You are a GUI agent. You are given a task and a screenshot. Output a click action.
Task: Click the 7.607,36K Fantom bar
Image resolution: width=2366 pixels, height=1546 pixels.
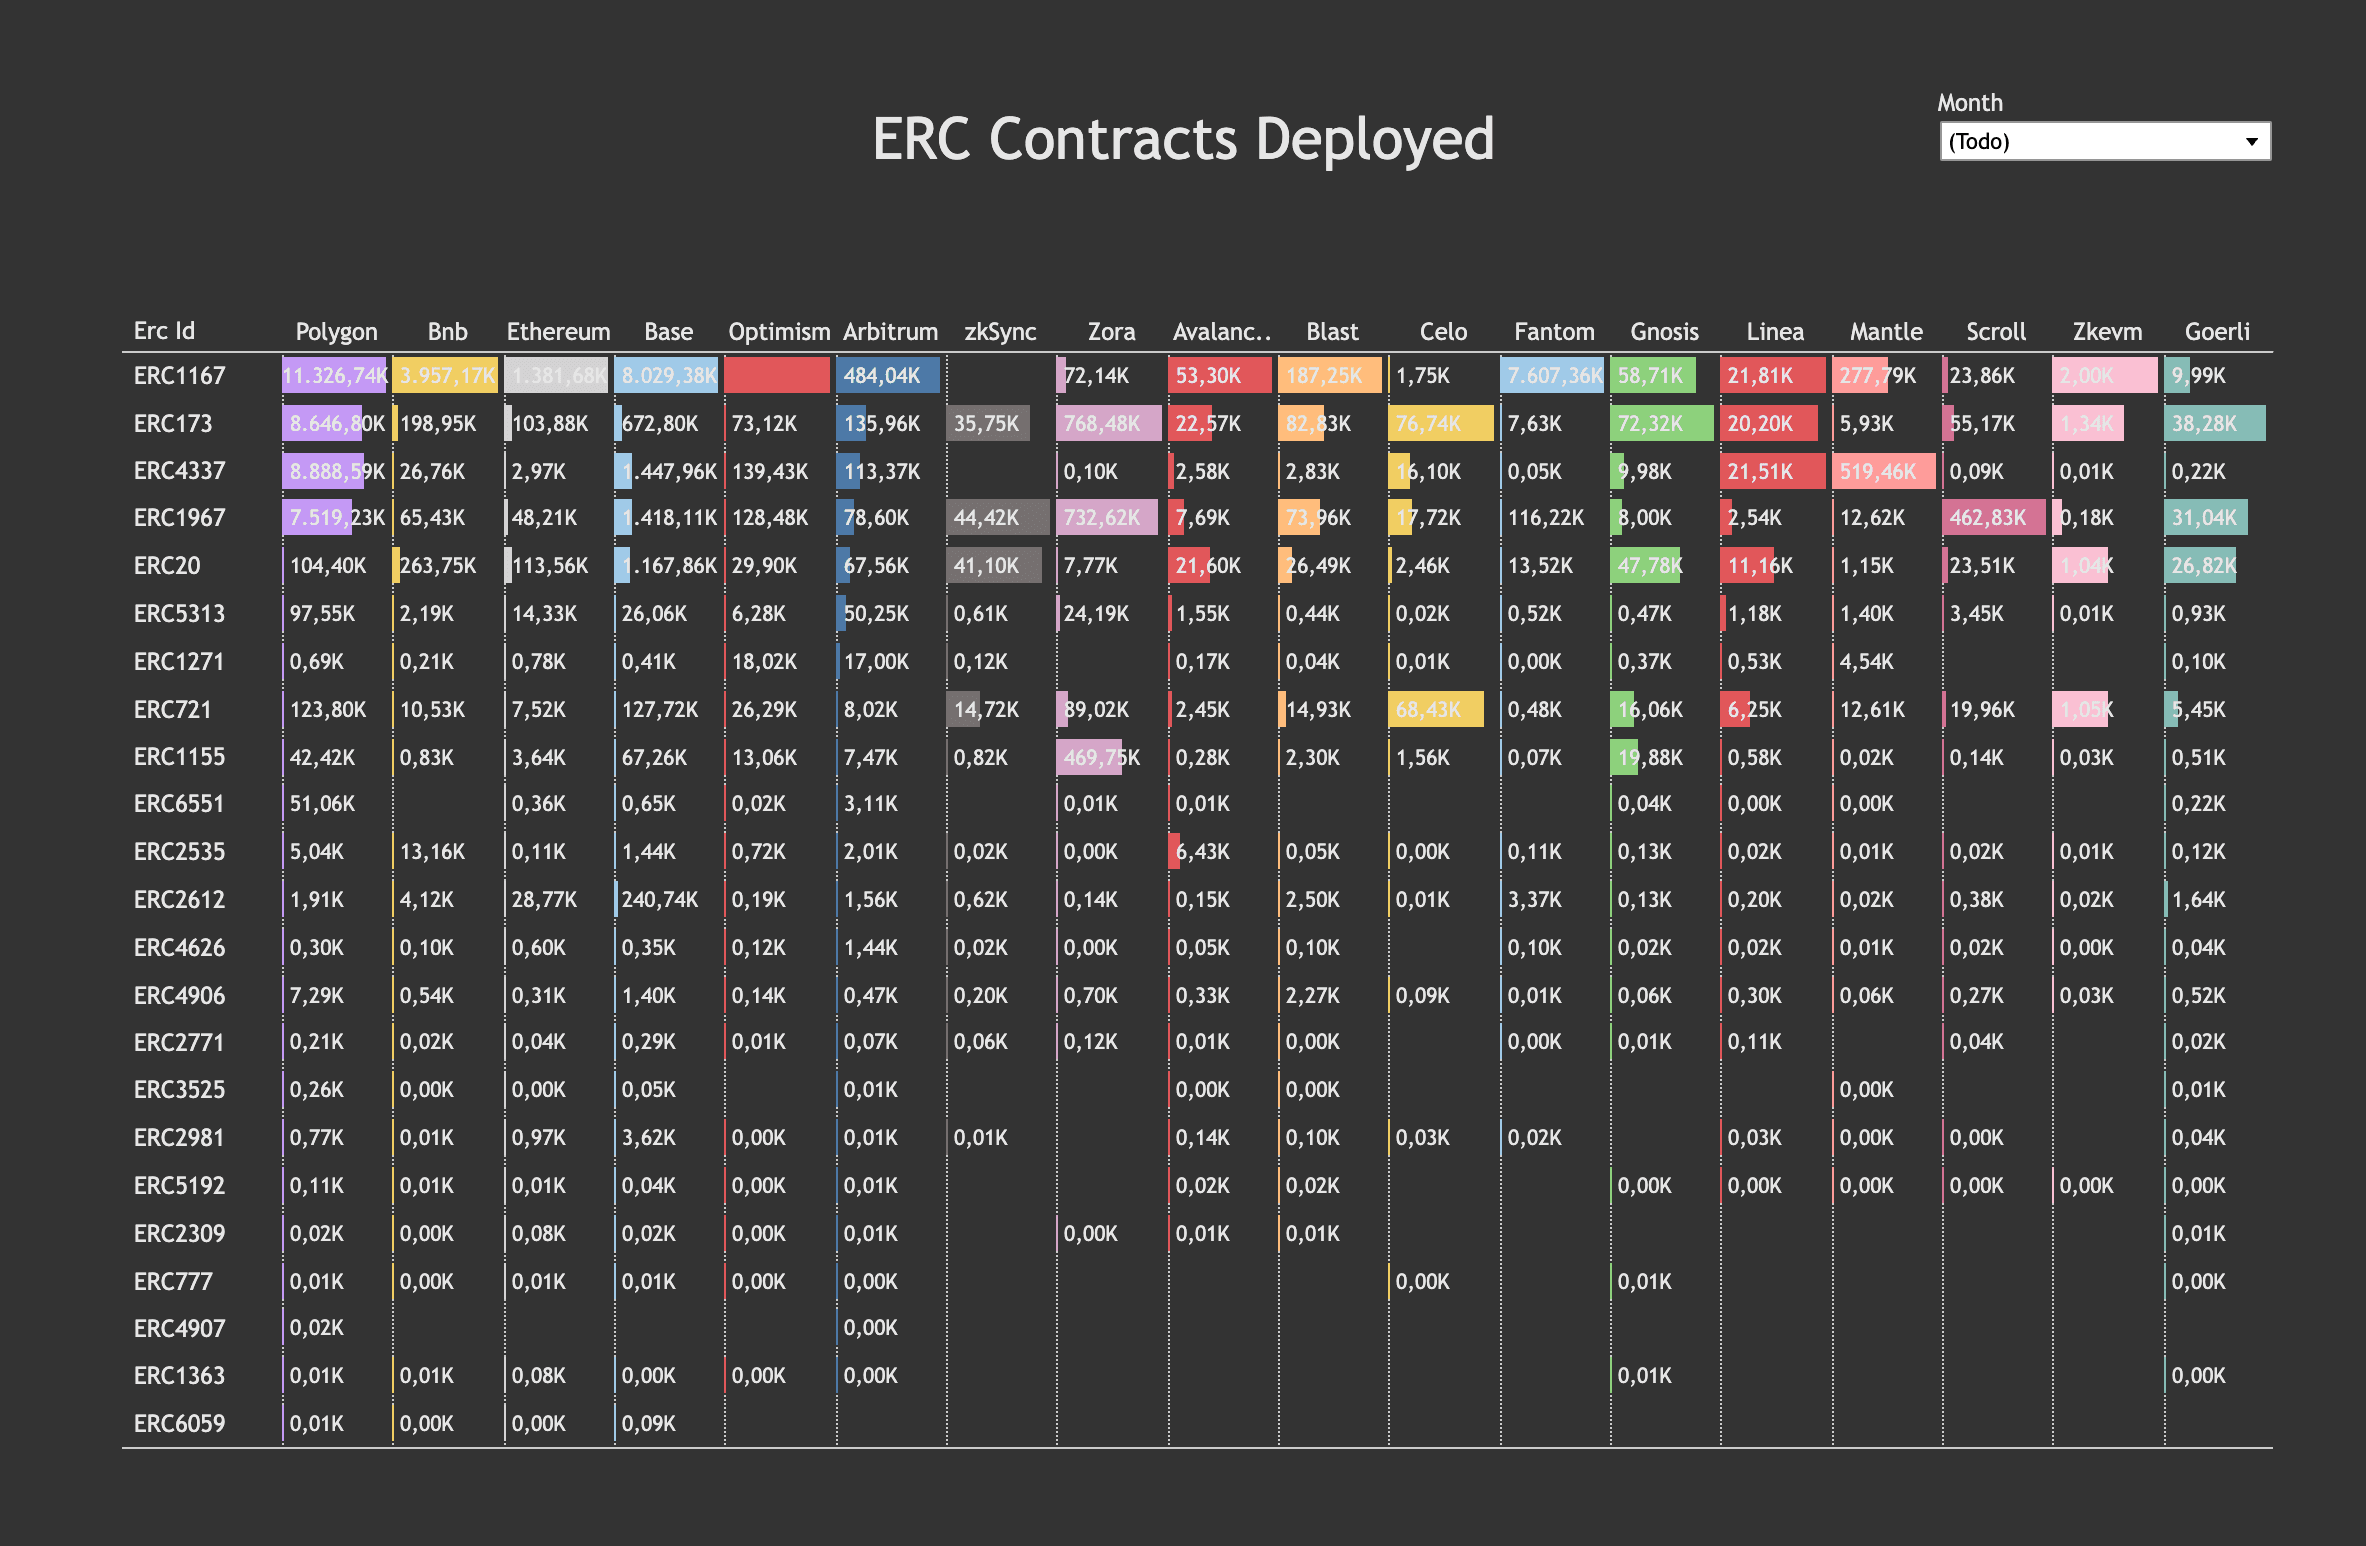(x=1552, y=376)
